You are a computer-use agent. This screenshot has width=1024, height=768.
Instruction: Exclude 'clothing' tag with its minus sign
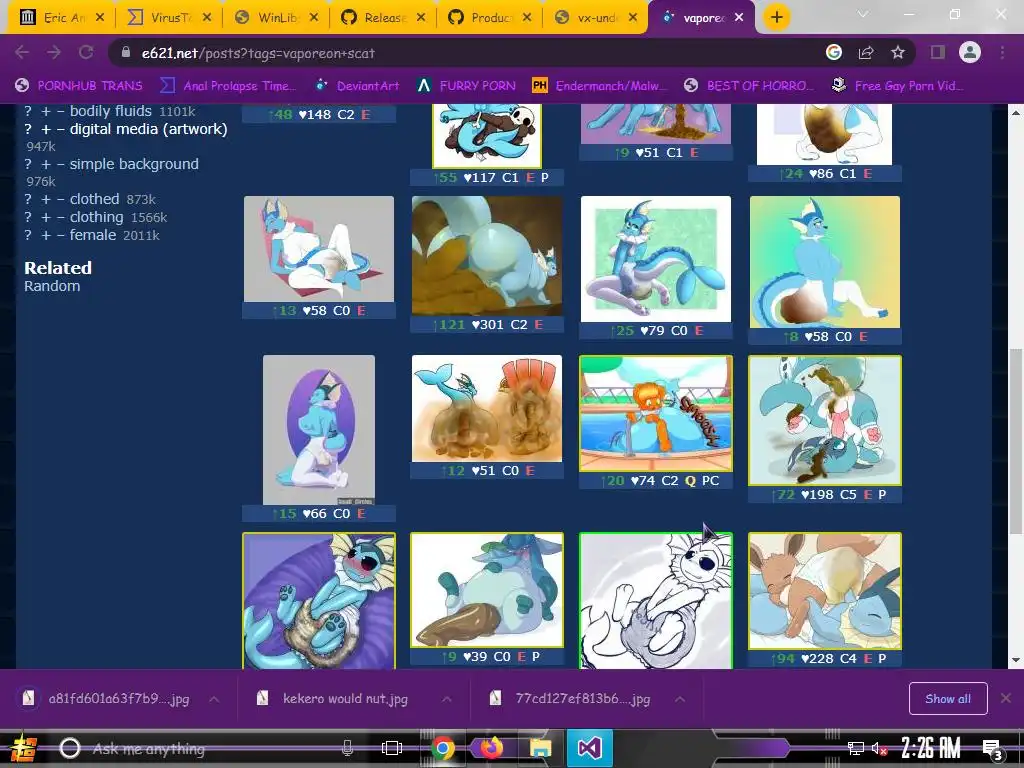61,217
